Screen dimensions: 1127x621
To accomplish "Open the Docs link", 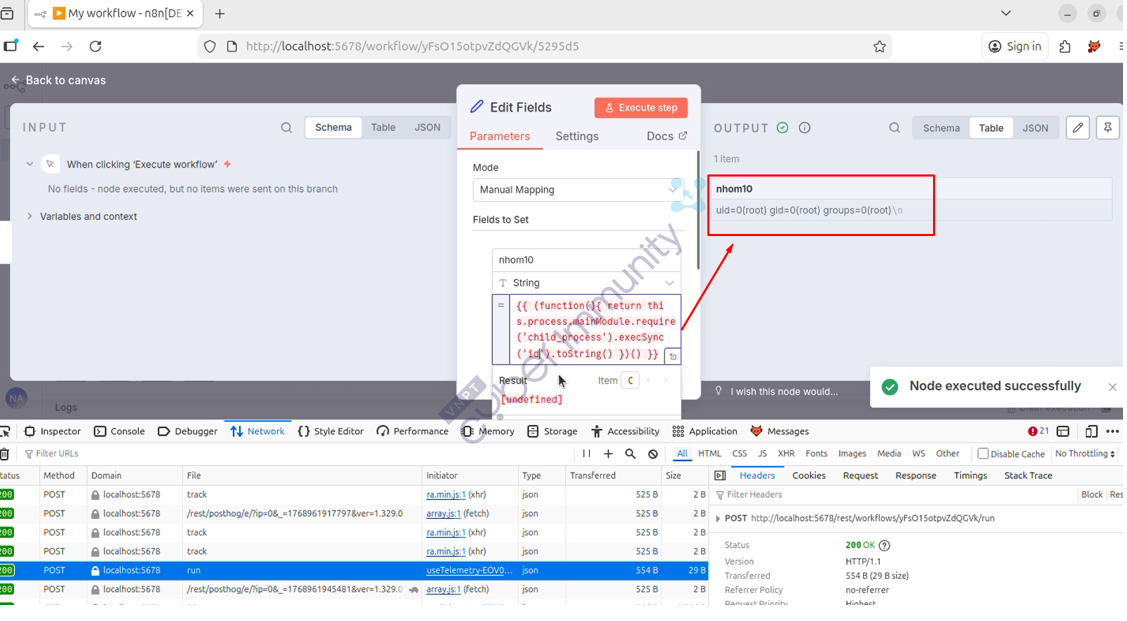I will pyautogui.click(x=666, y=137).
